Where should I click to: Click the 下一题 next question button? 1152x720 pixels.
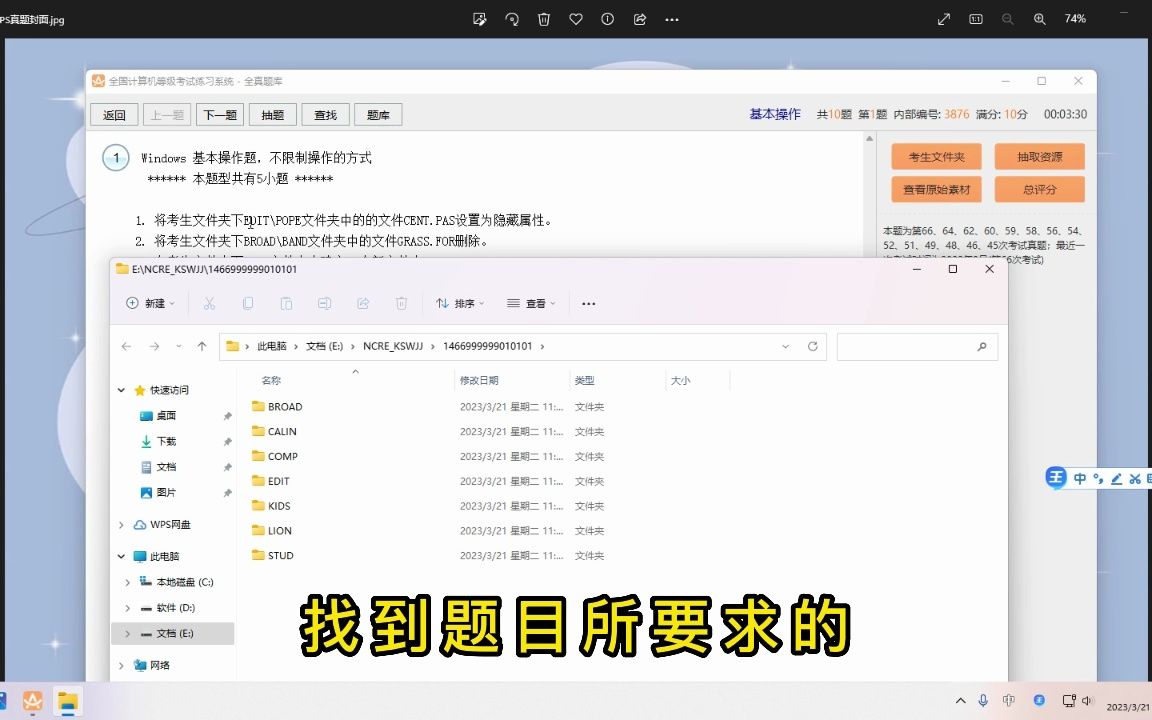[x=219, y=114]
